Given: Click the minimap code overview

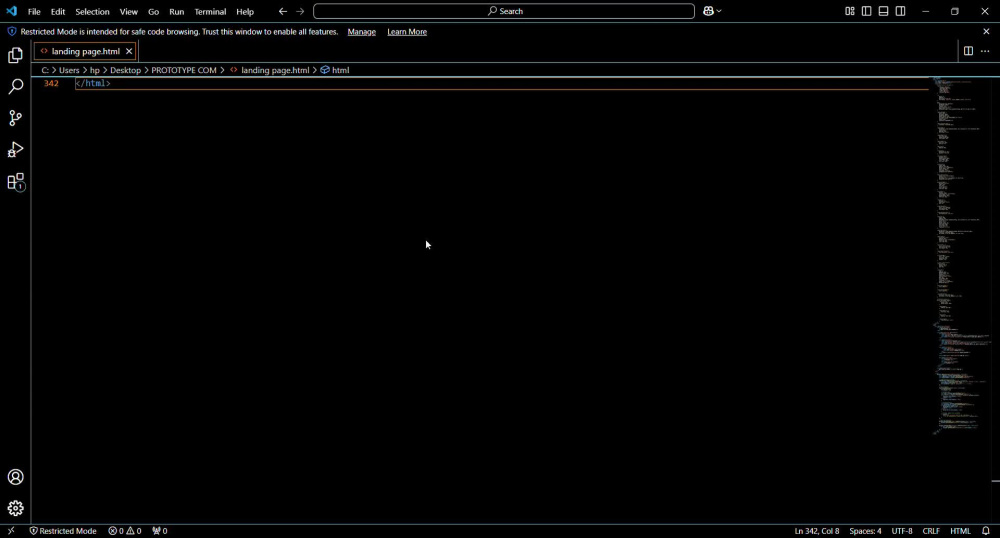Looking at the screenshot, I should point(960,255).
